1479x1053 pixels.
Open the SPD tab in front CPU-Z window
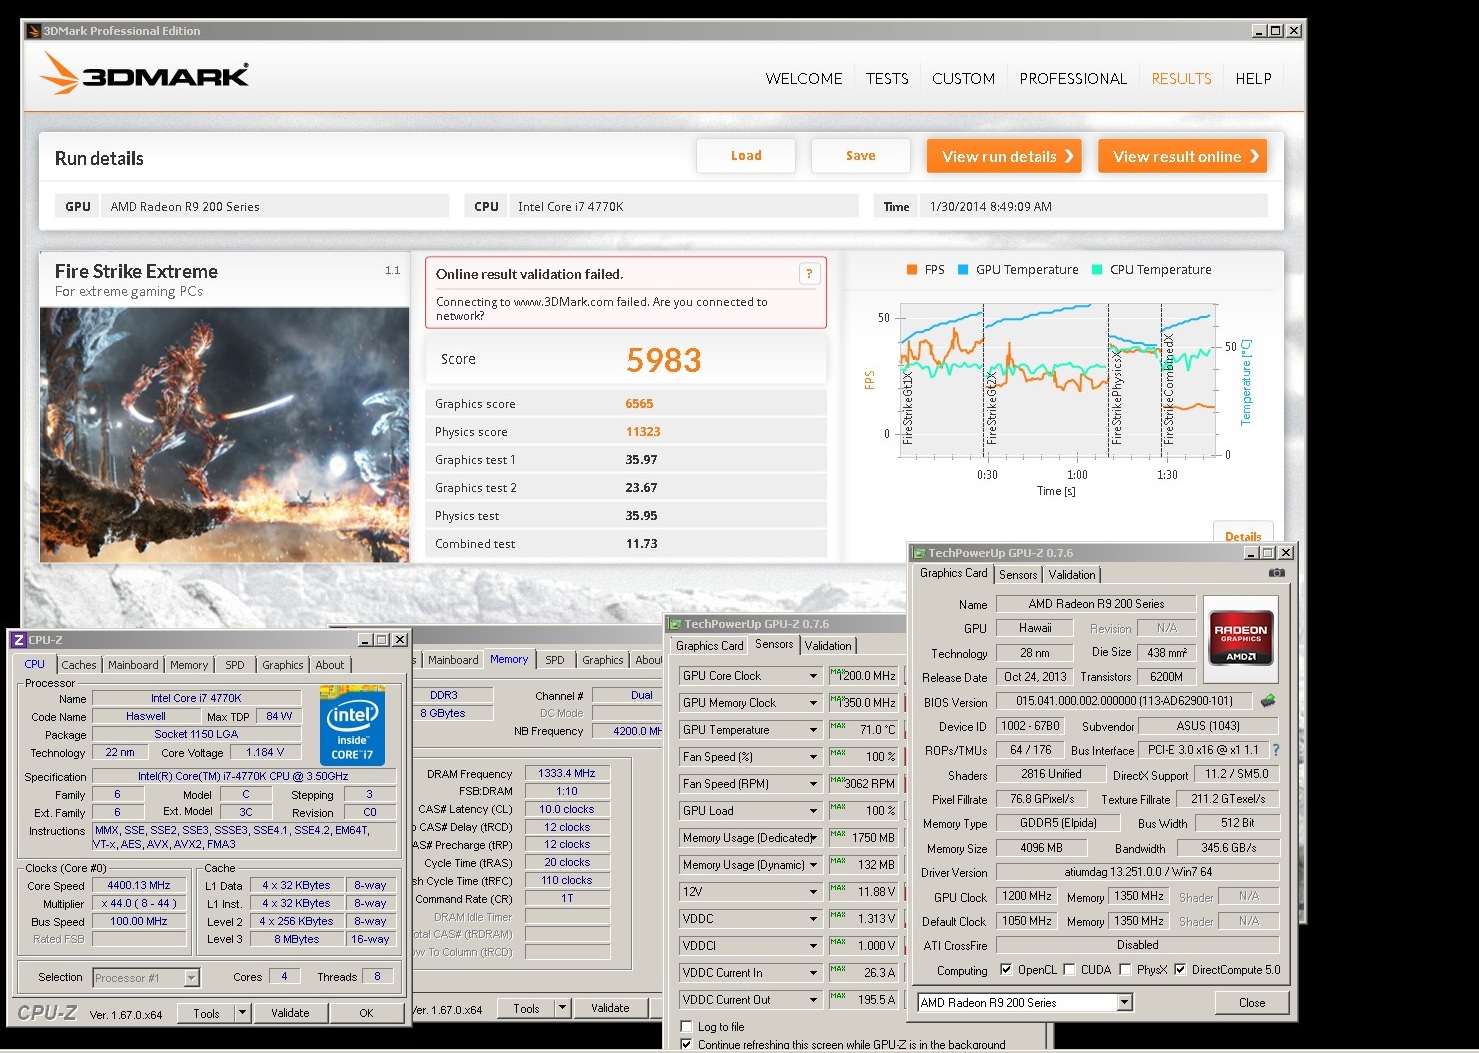click(235, 665)
